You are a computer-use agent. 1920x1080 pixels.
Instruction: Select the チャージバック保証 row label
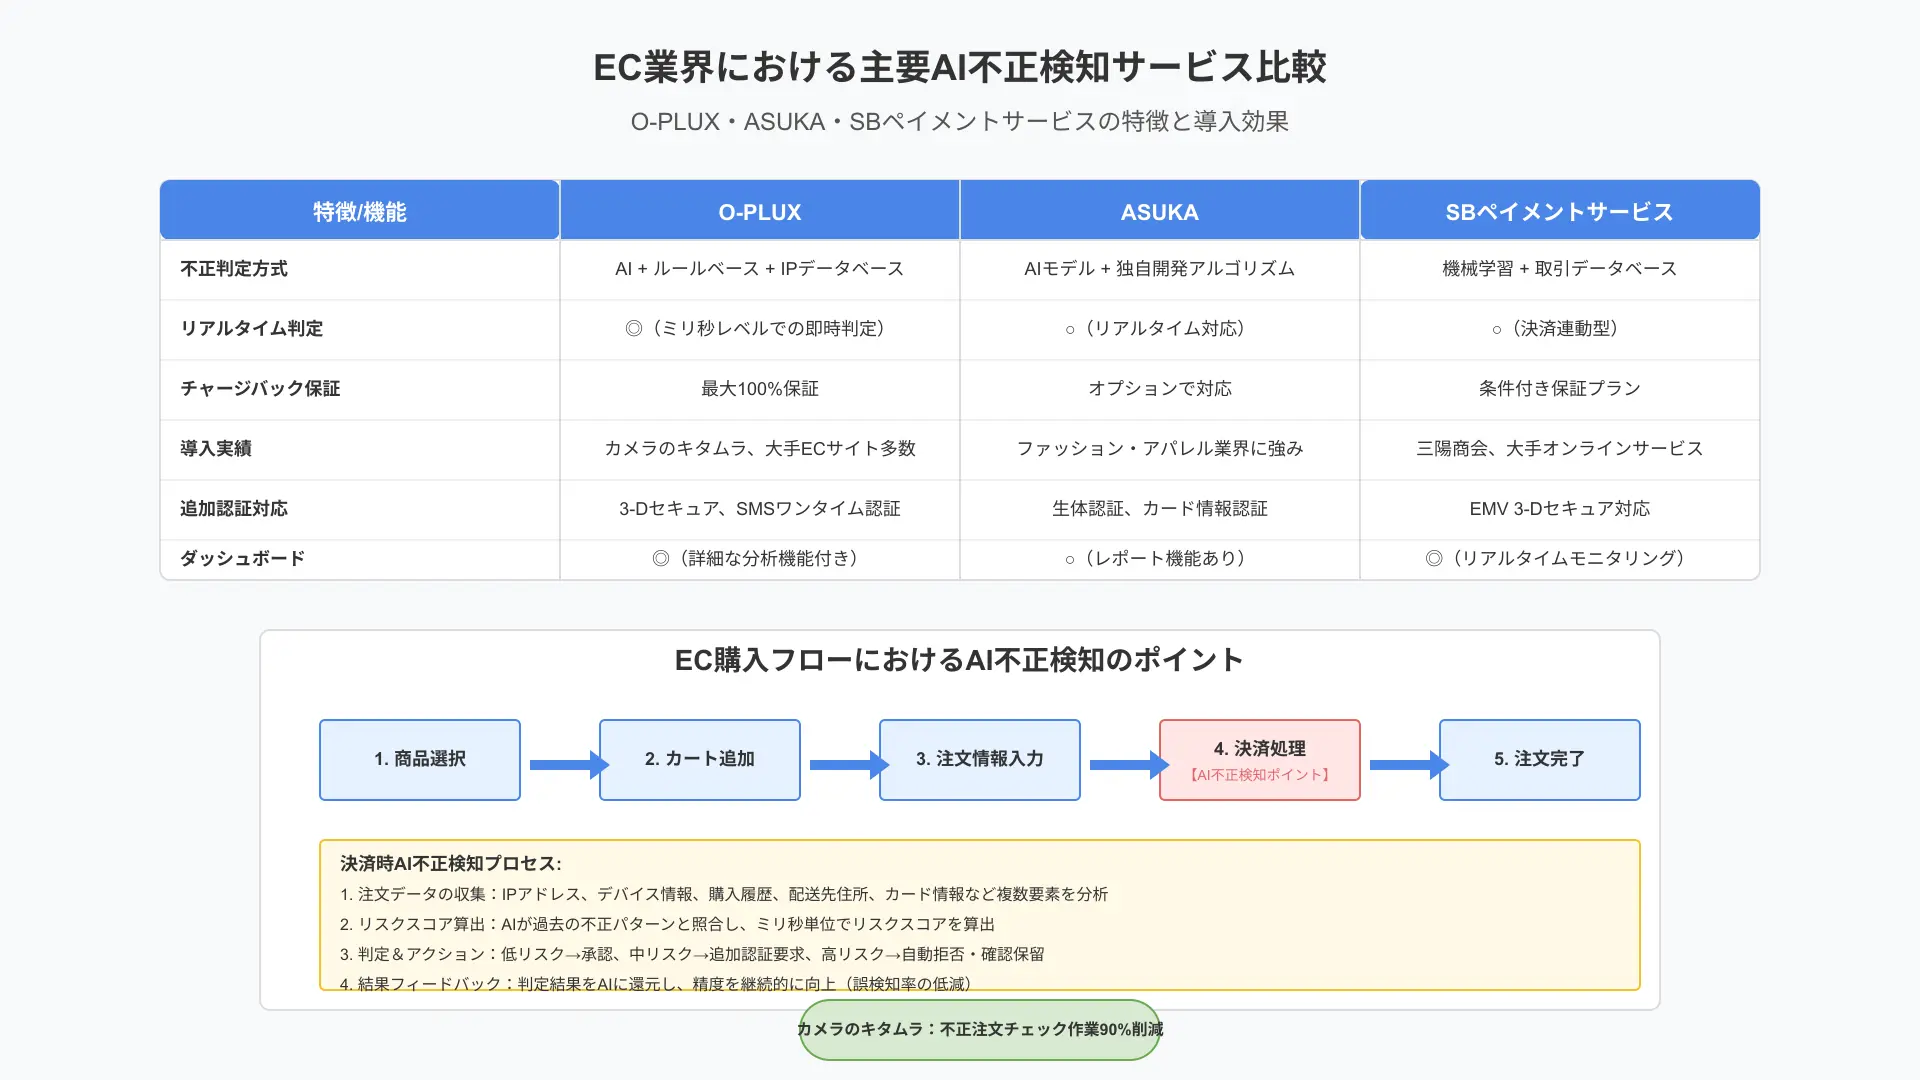pos(260,389)
